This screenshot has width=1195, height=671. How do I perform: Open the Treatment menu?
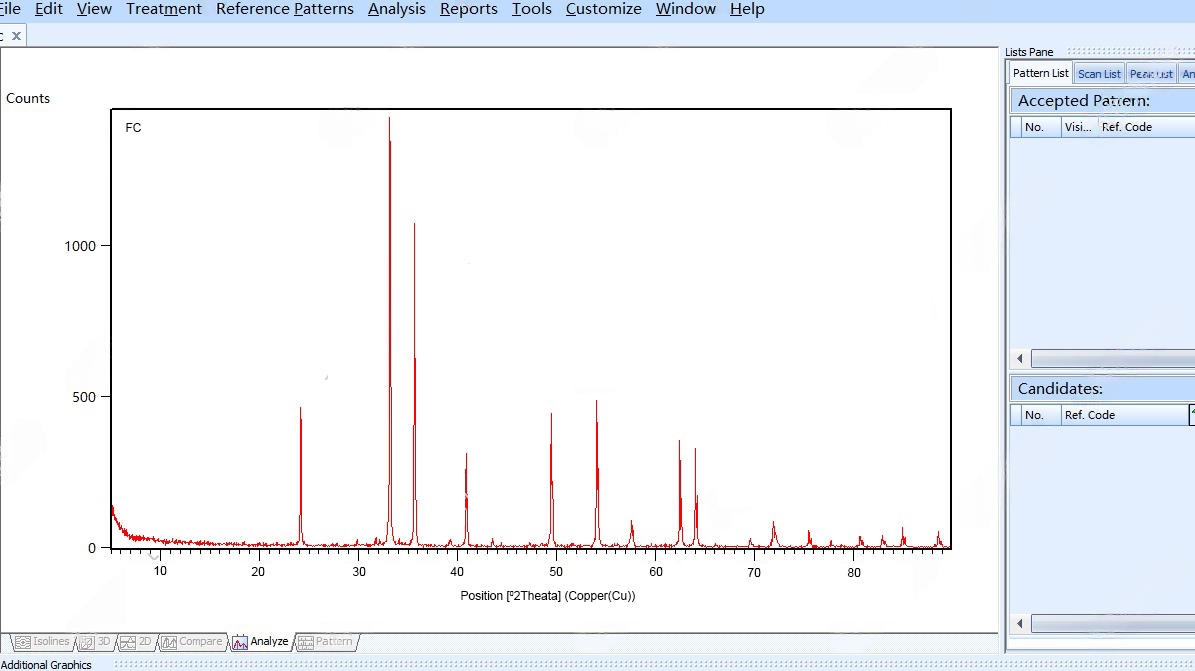click(163, 9)
